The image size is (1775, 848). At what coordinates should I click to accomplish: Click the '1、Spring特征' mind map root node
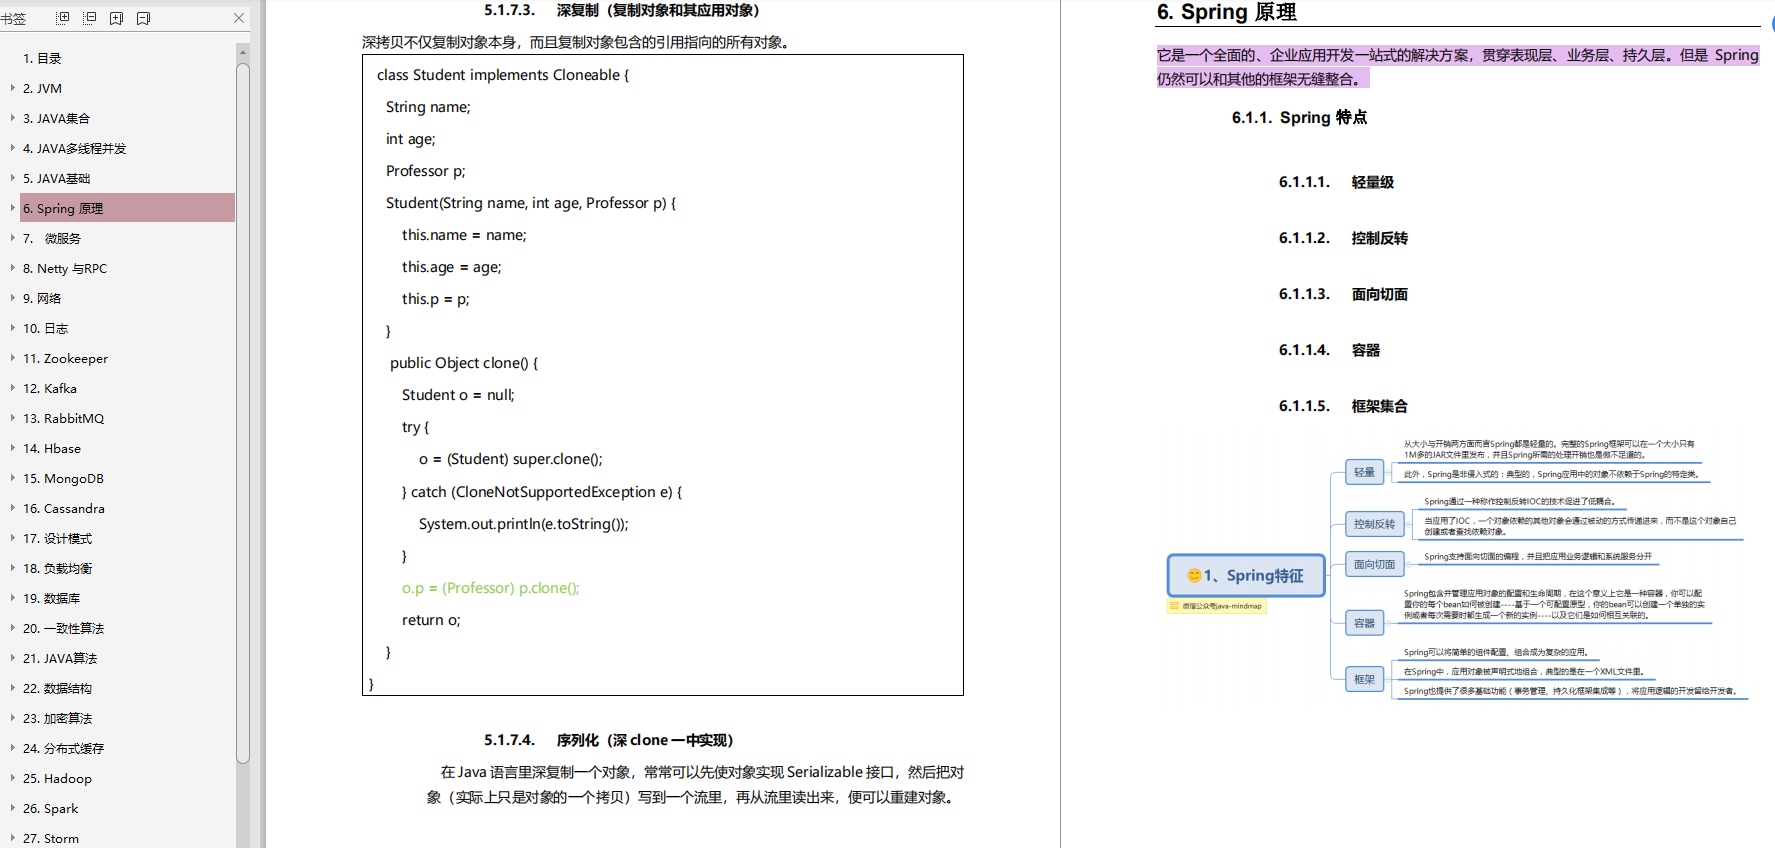[1246, 575]
